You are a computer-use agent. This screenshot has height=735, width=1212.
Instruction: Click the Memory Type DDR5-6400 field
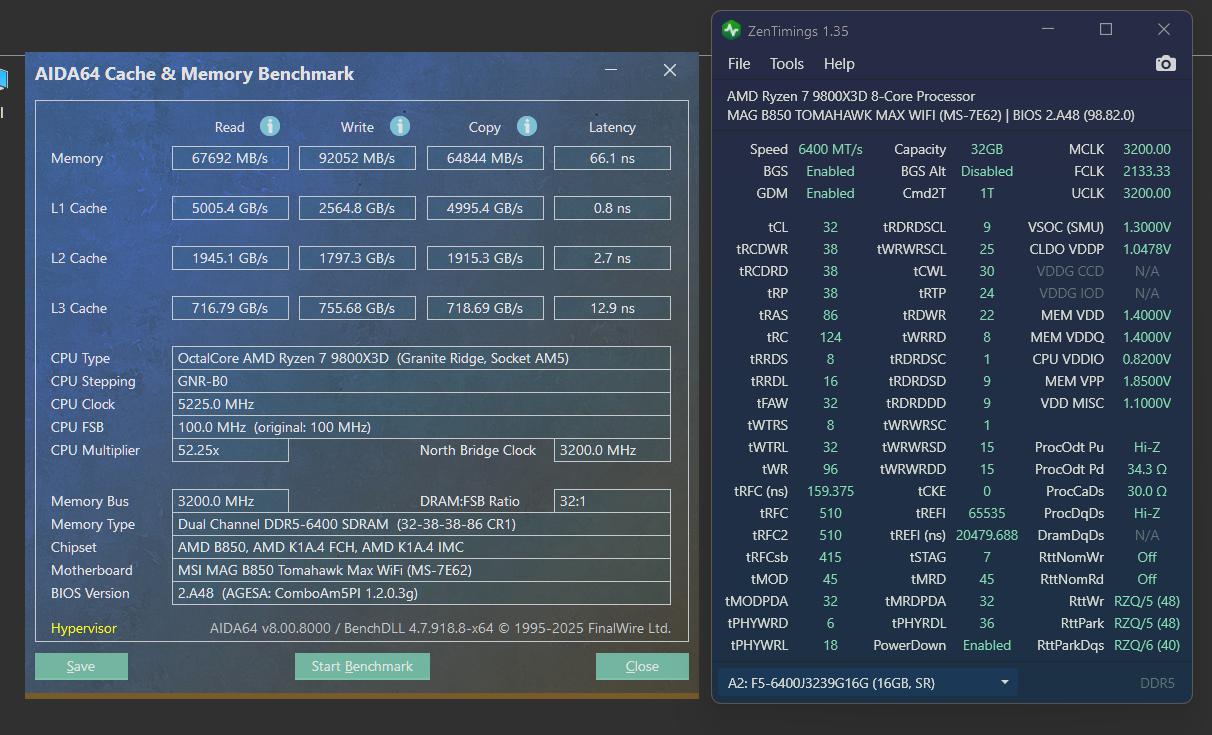pyautogui.click(x=421, y=524)
